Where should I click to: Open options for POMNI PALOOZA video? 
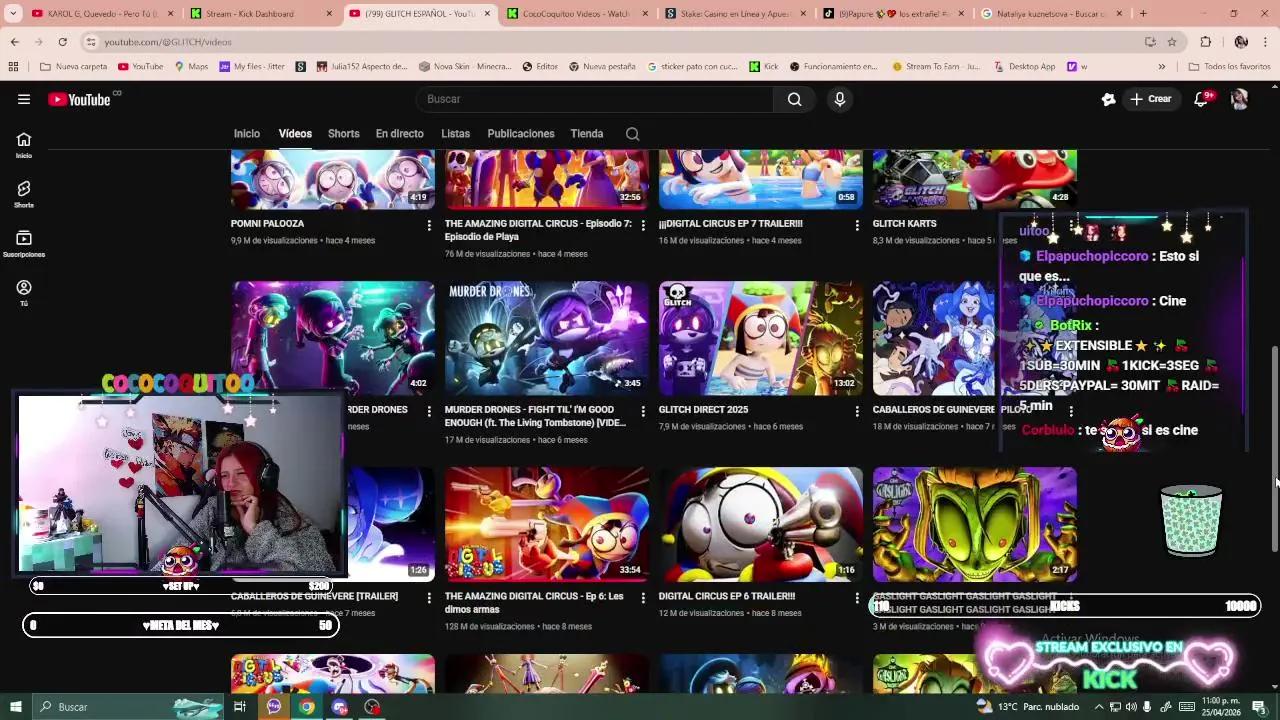pos(429,225)
